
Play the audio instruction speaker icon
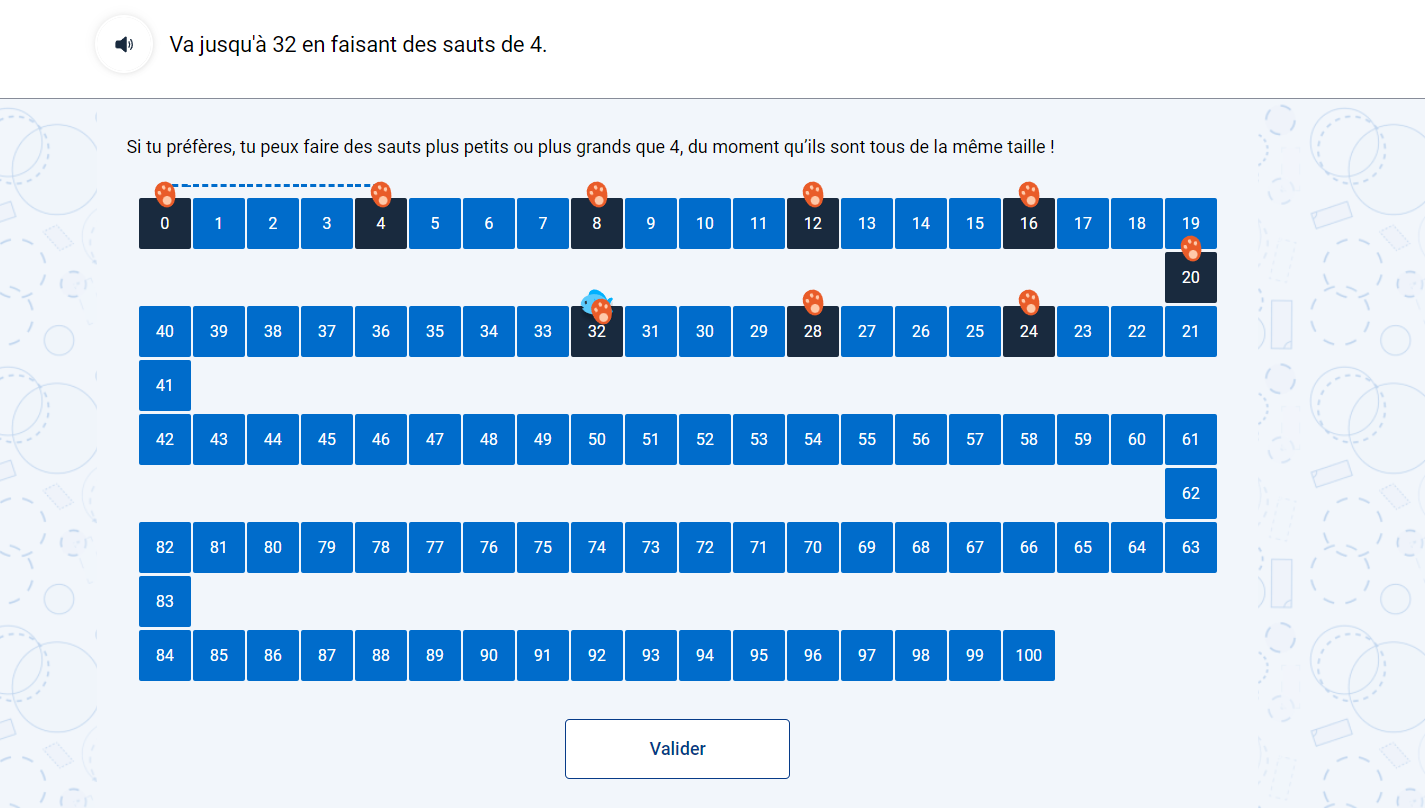pyautogui.click(x=124, y=45)
